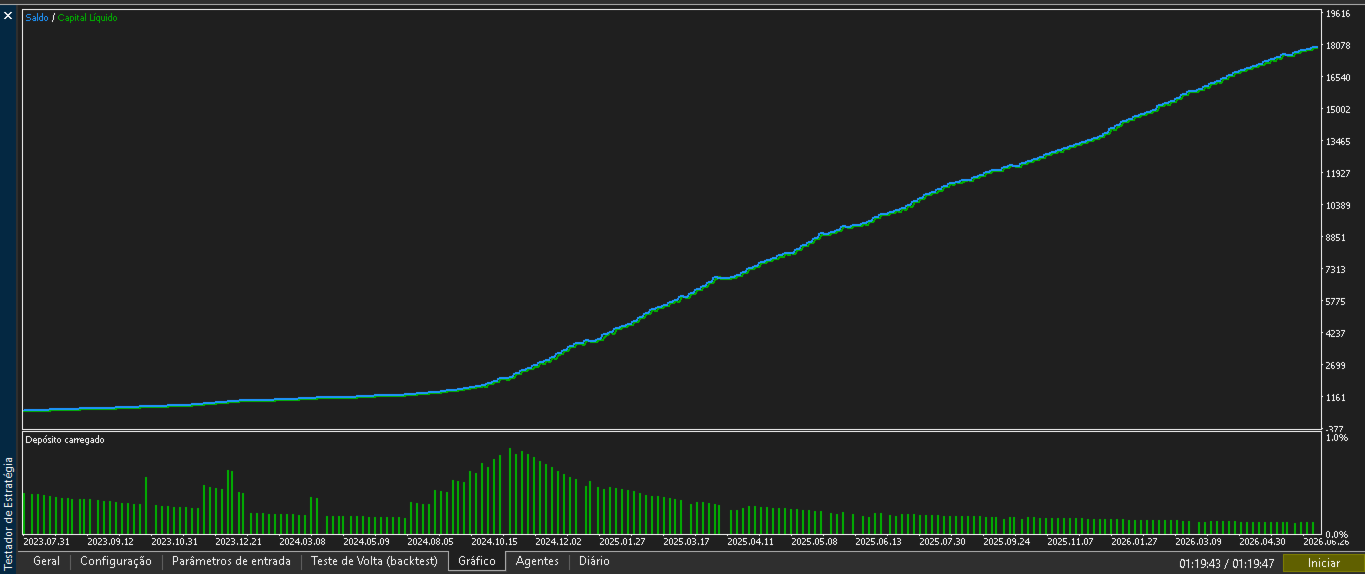1365x574 pixels.
Task: Click the 2023.12.21 date label
Action: [238, 542]
